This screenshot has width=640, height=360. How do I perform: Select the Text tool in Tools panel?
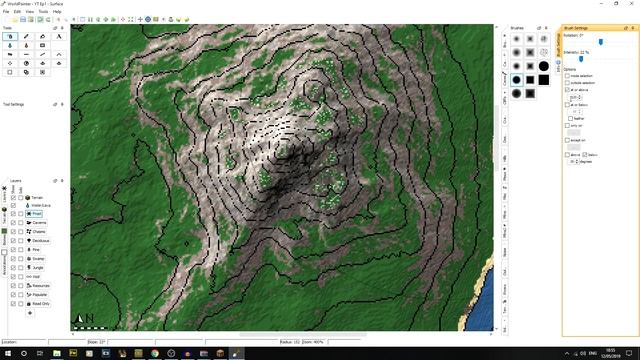pyautogui.click(x=59, y=36)
